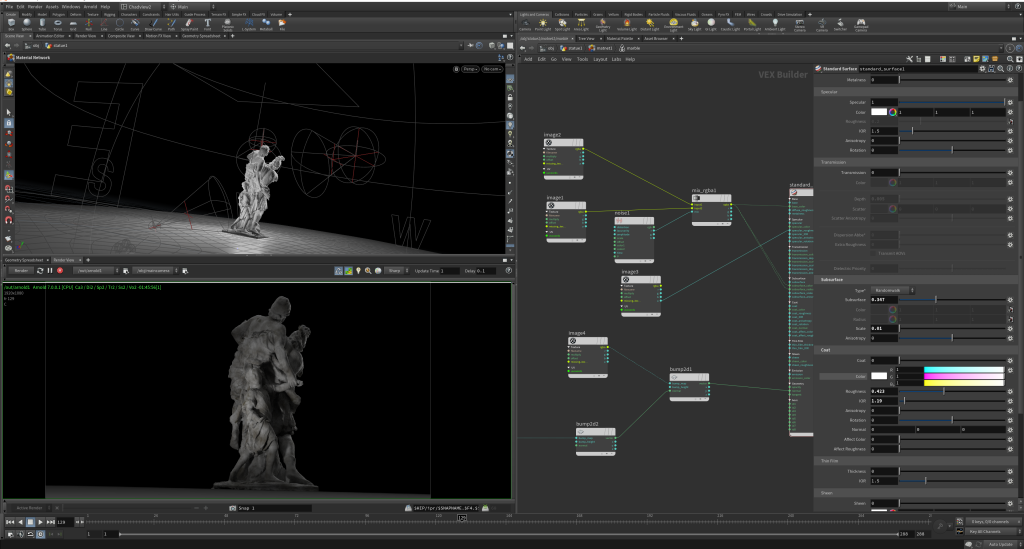Switch to the Geometry Spreadsheet tab
Image resolution: width=1024 pixels, height=549 pixels.
tap(25, 259)
